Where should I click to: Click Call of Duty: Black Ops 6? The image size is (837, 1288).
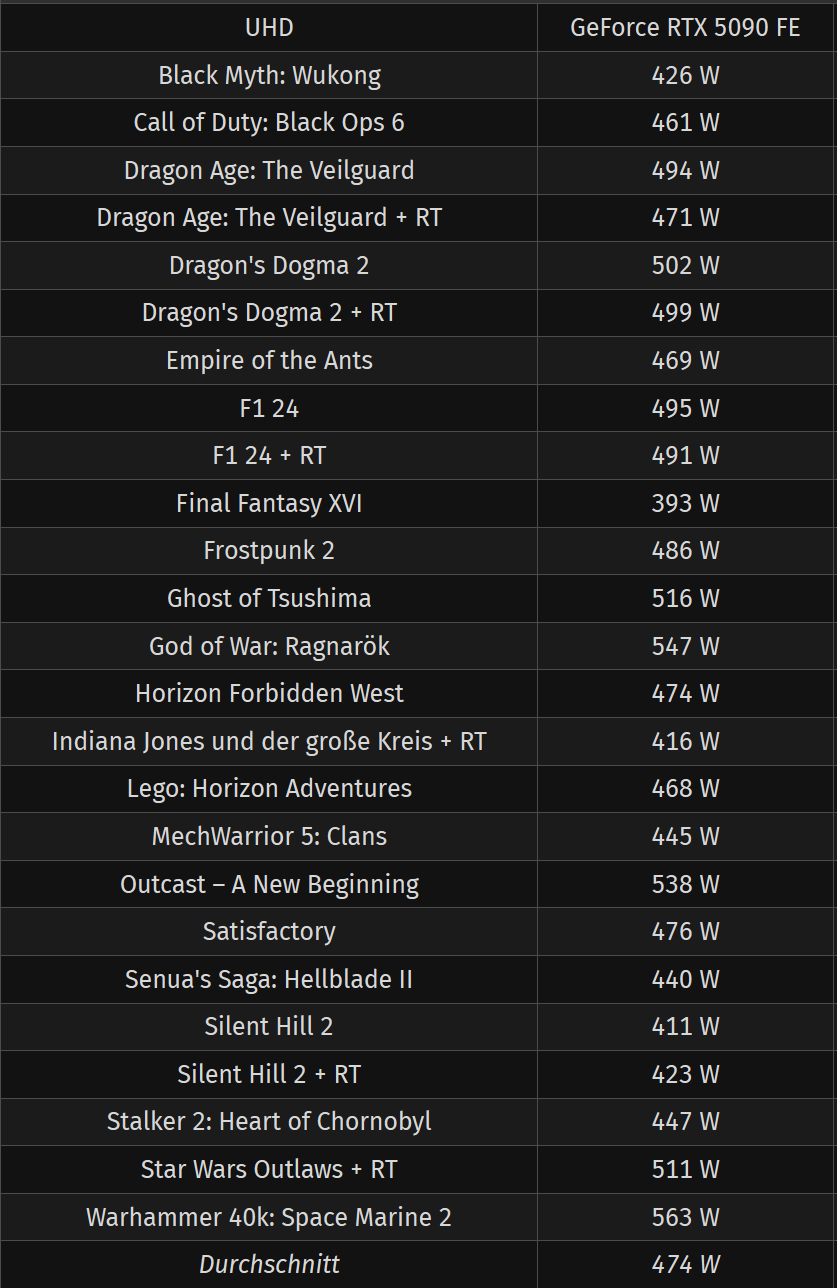click(269, 123)
